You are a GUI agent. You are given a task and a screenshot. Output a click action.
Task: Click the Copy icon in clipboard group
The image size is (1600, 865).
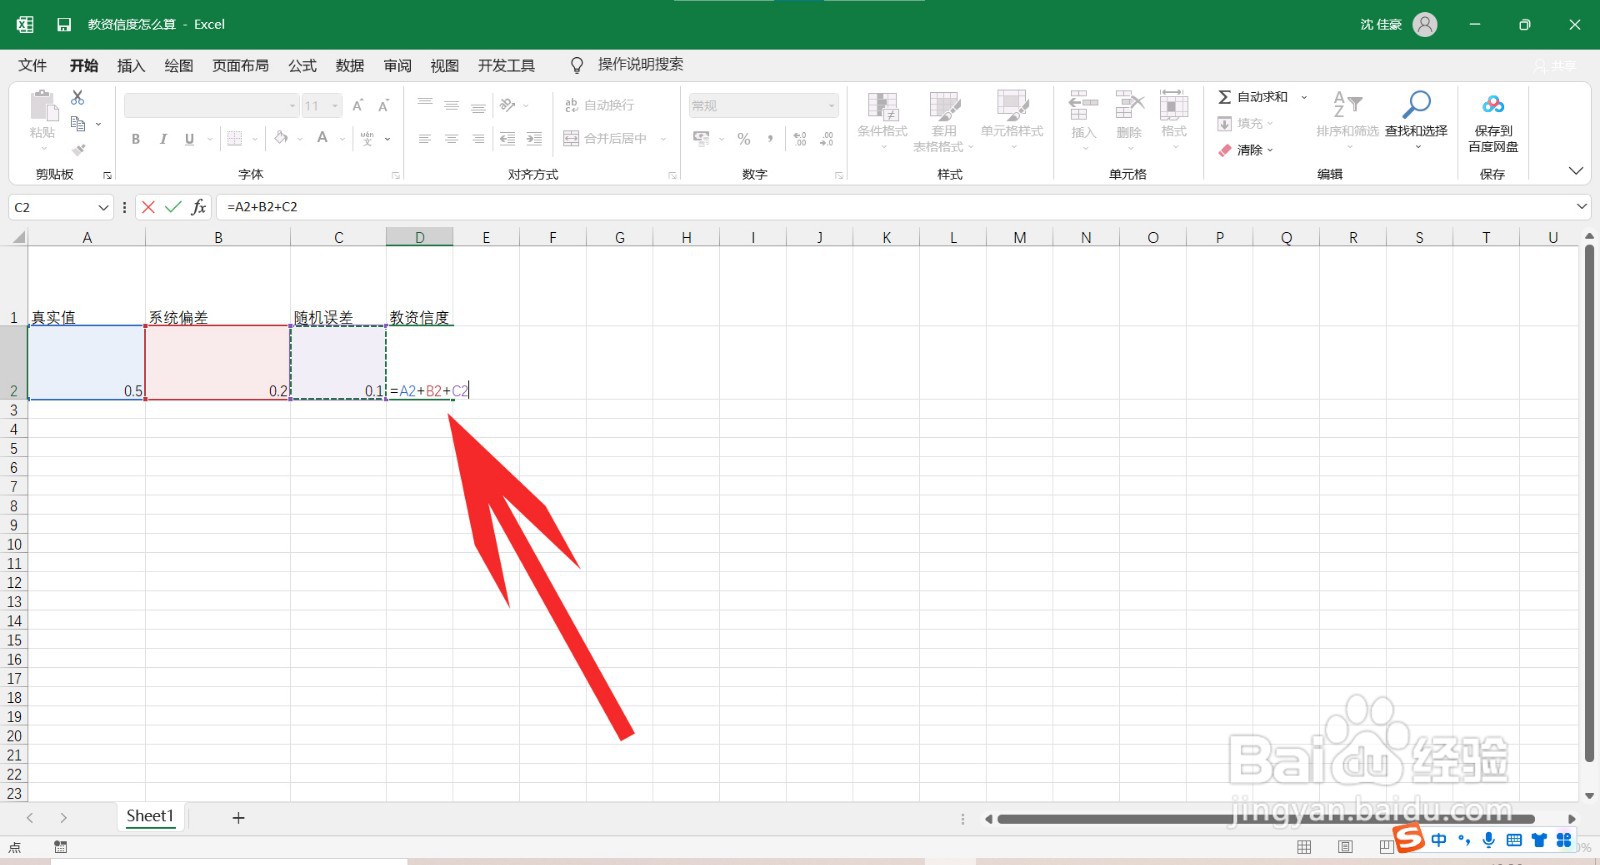(x=78, y=123)
